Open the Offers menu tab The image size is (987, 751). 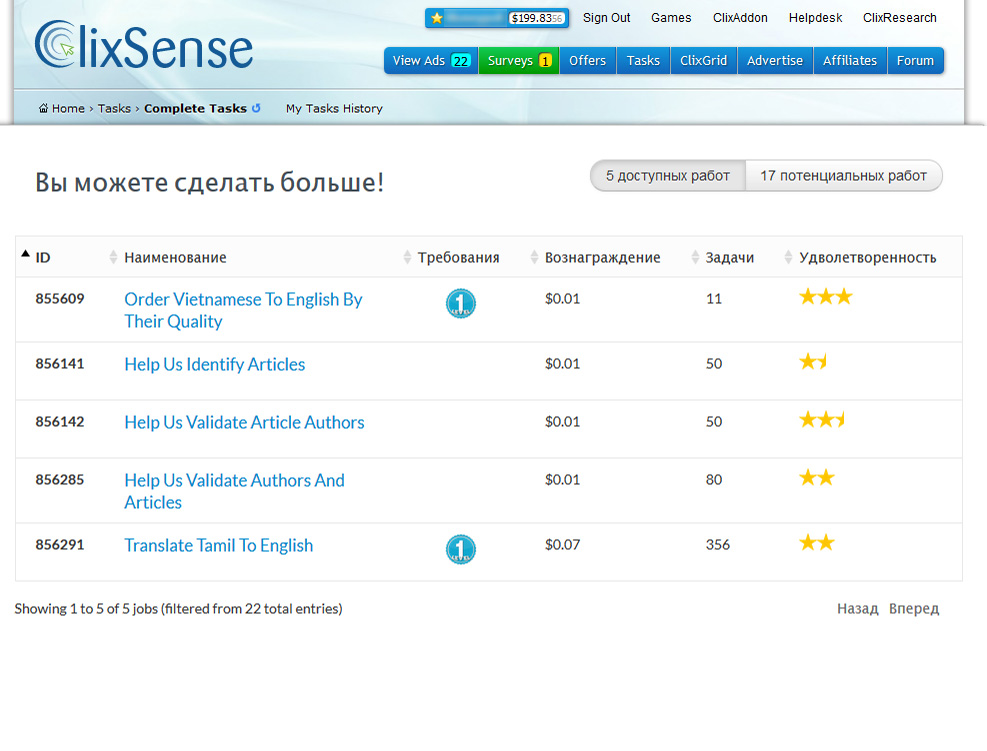pos(587,61)
